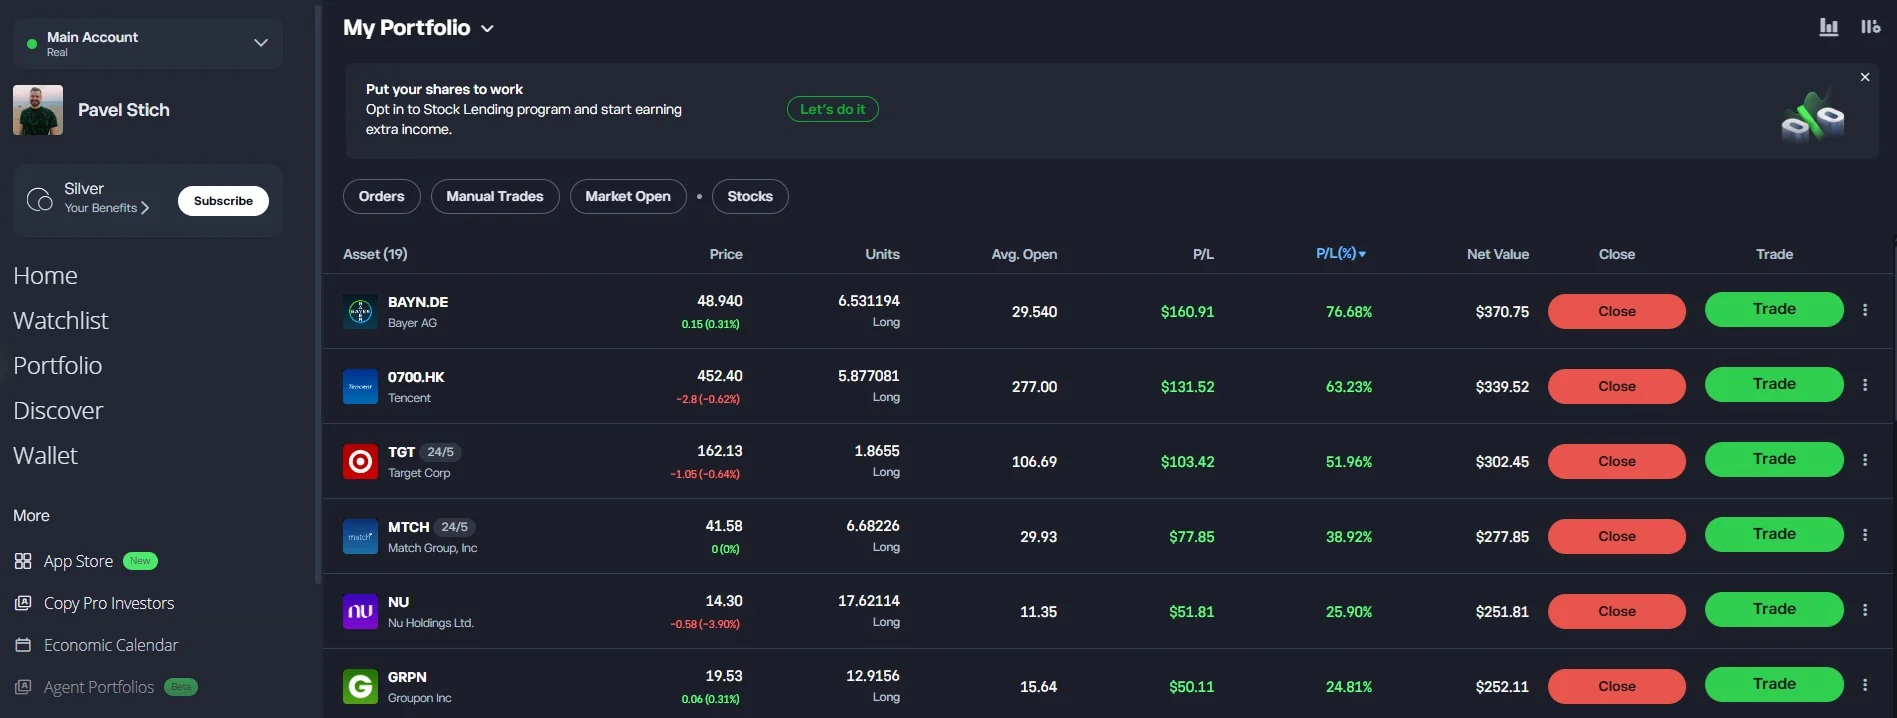Close the BAYN.DE position
This screenshot has height=718, width=1897.
click(x=1617, y=312)
